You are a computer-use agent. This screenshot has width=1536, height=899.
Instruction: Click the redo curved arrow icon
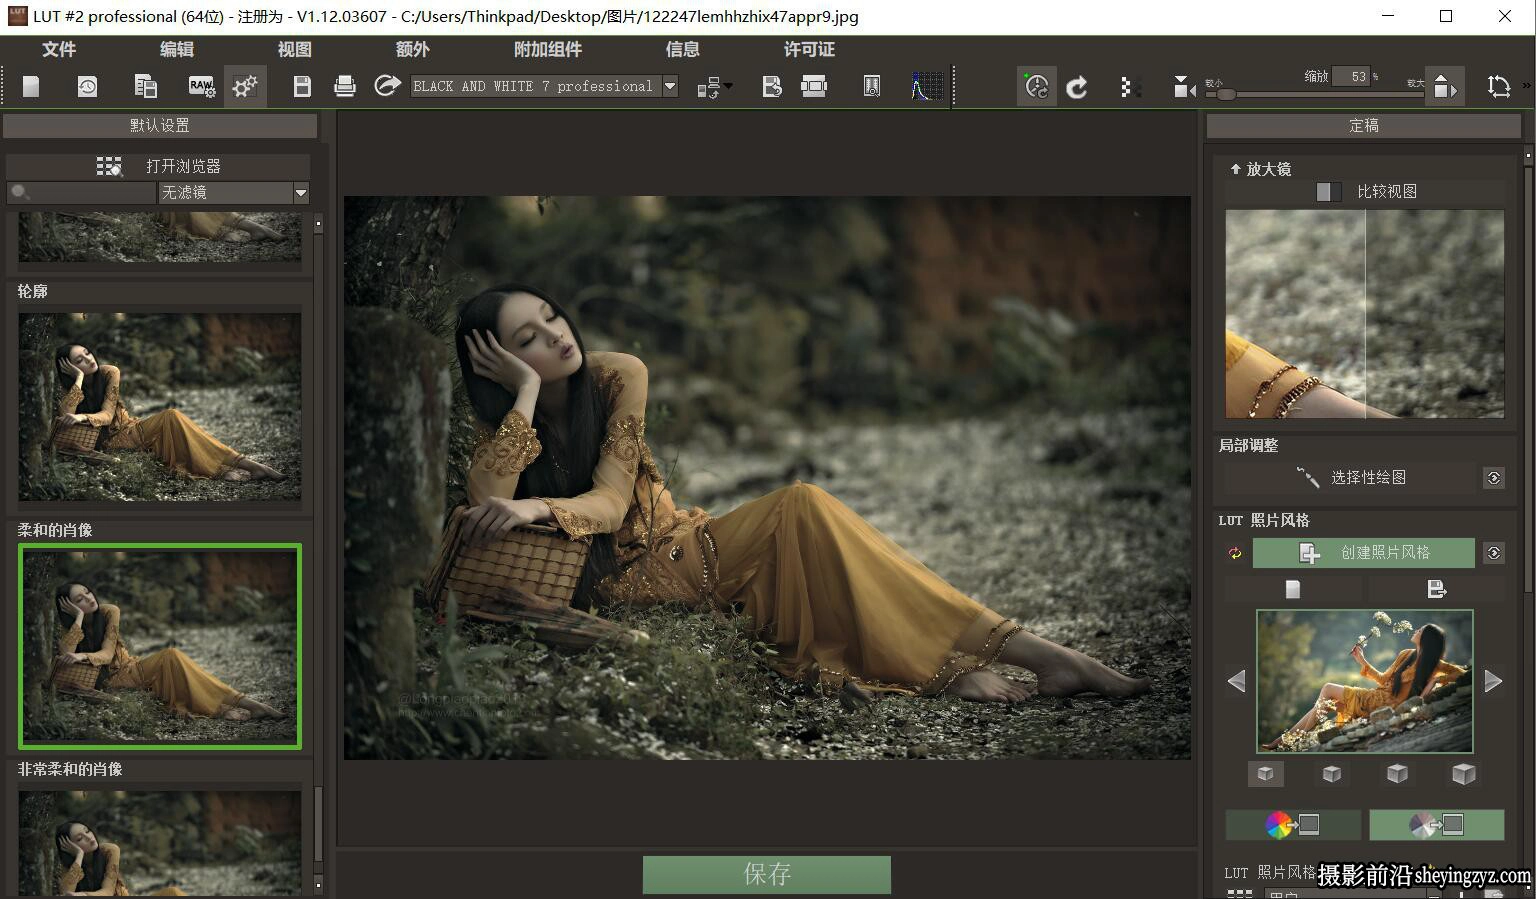1077,88
